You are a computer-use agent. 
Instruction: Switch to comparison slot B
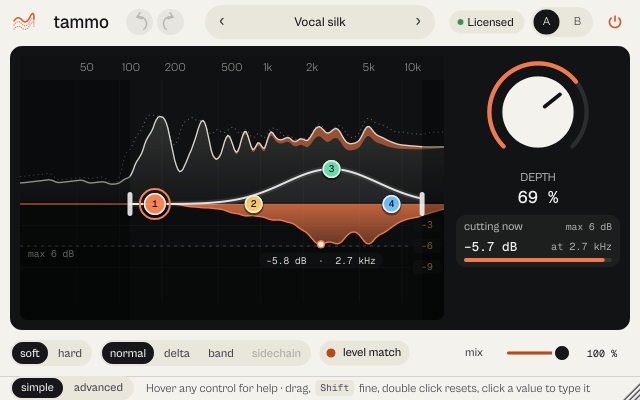click(x=577, y=22)
